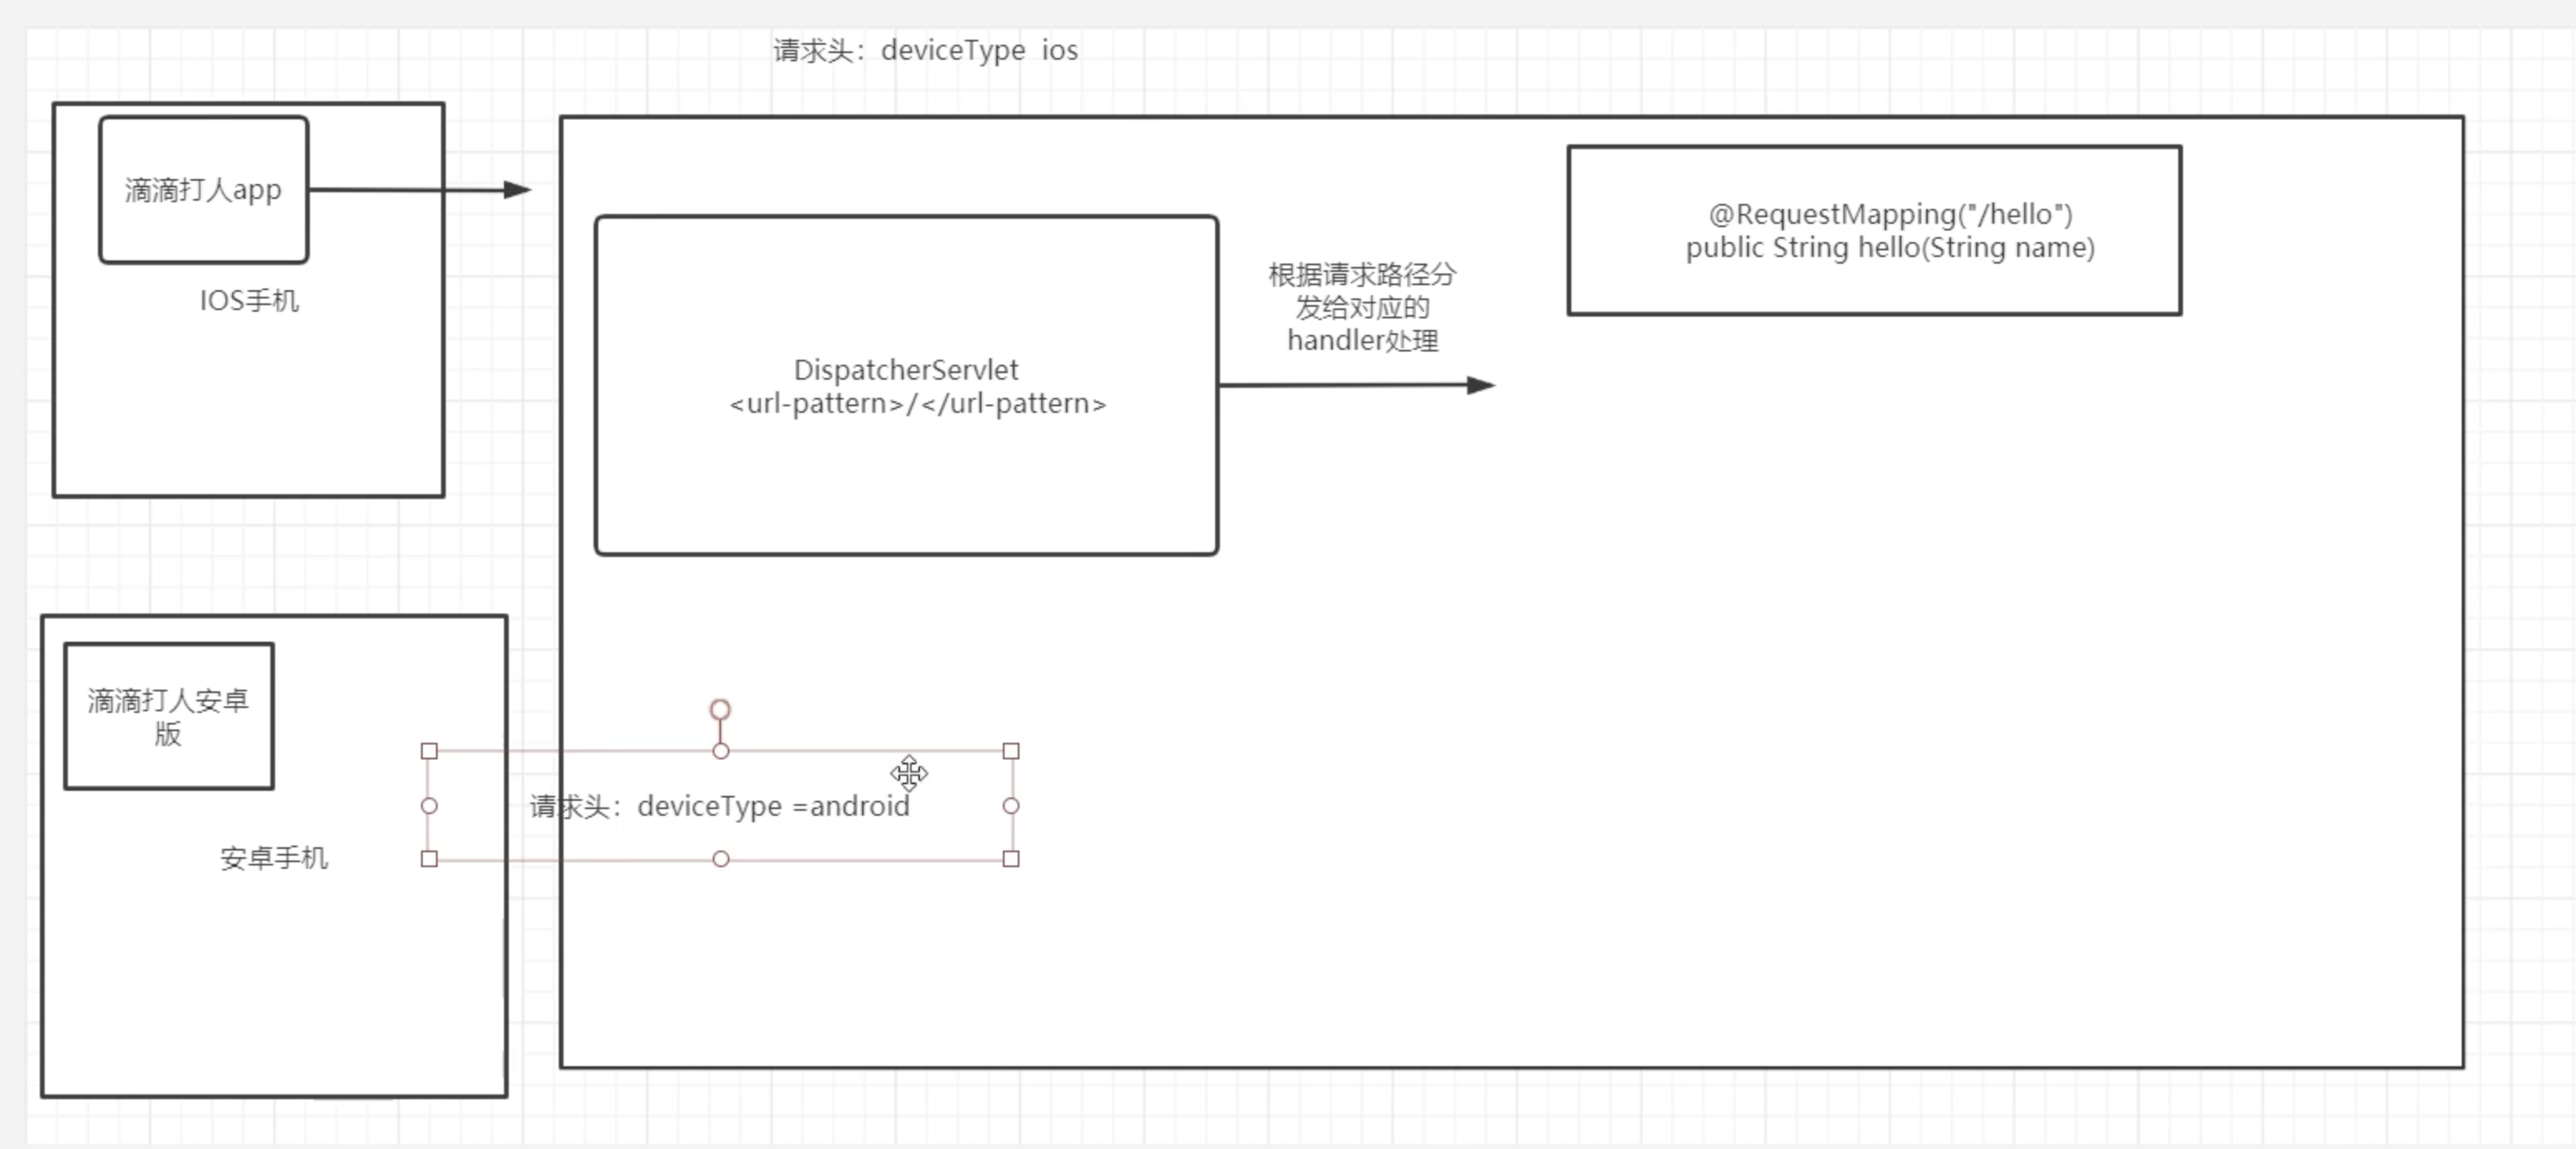Click the rotation handle above the selected text box
2576x1149 pixels.
pos(720,709)
